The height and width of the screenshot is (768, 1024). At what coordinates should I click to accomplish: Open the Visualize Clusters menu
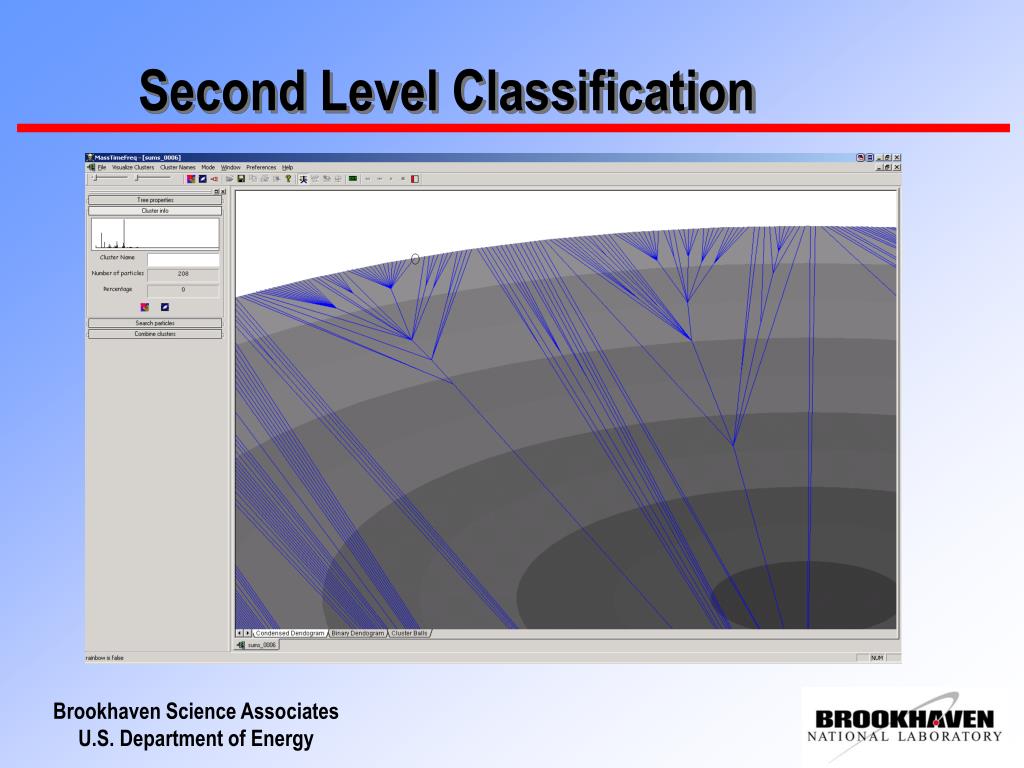click(133, 167)
